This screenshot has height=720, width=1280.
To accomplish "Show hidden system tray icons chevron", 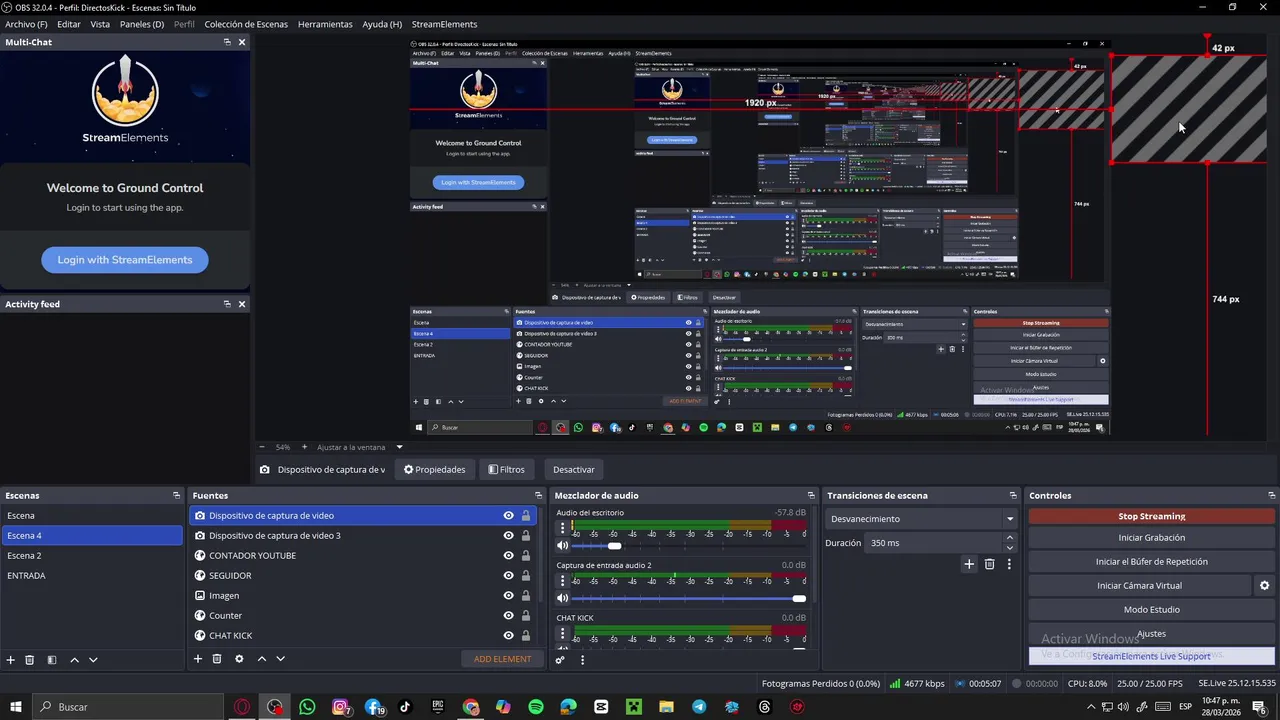I will pyautogui.click(x=1091, y=707).
